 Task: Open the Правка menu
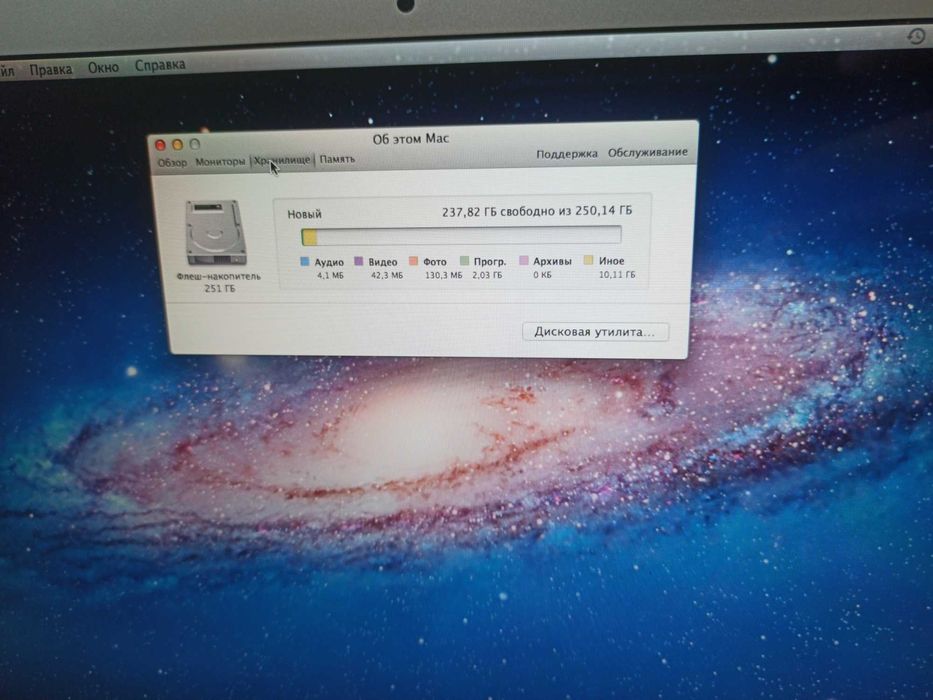tap(51, 70)
